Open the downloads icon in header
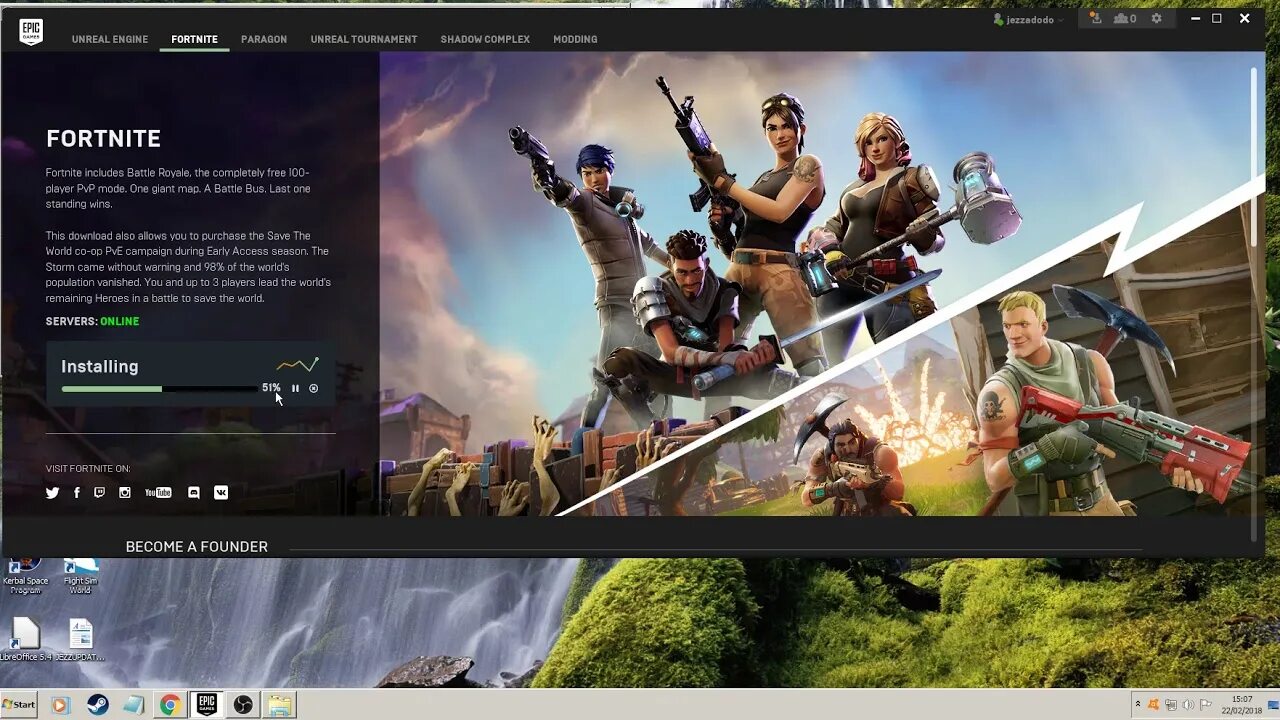1280x720 pixels. [x=1095, y=18]
